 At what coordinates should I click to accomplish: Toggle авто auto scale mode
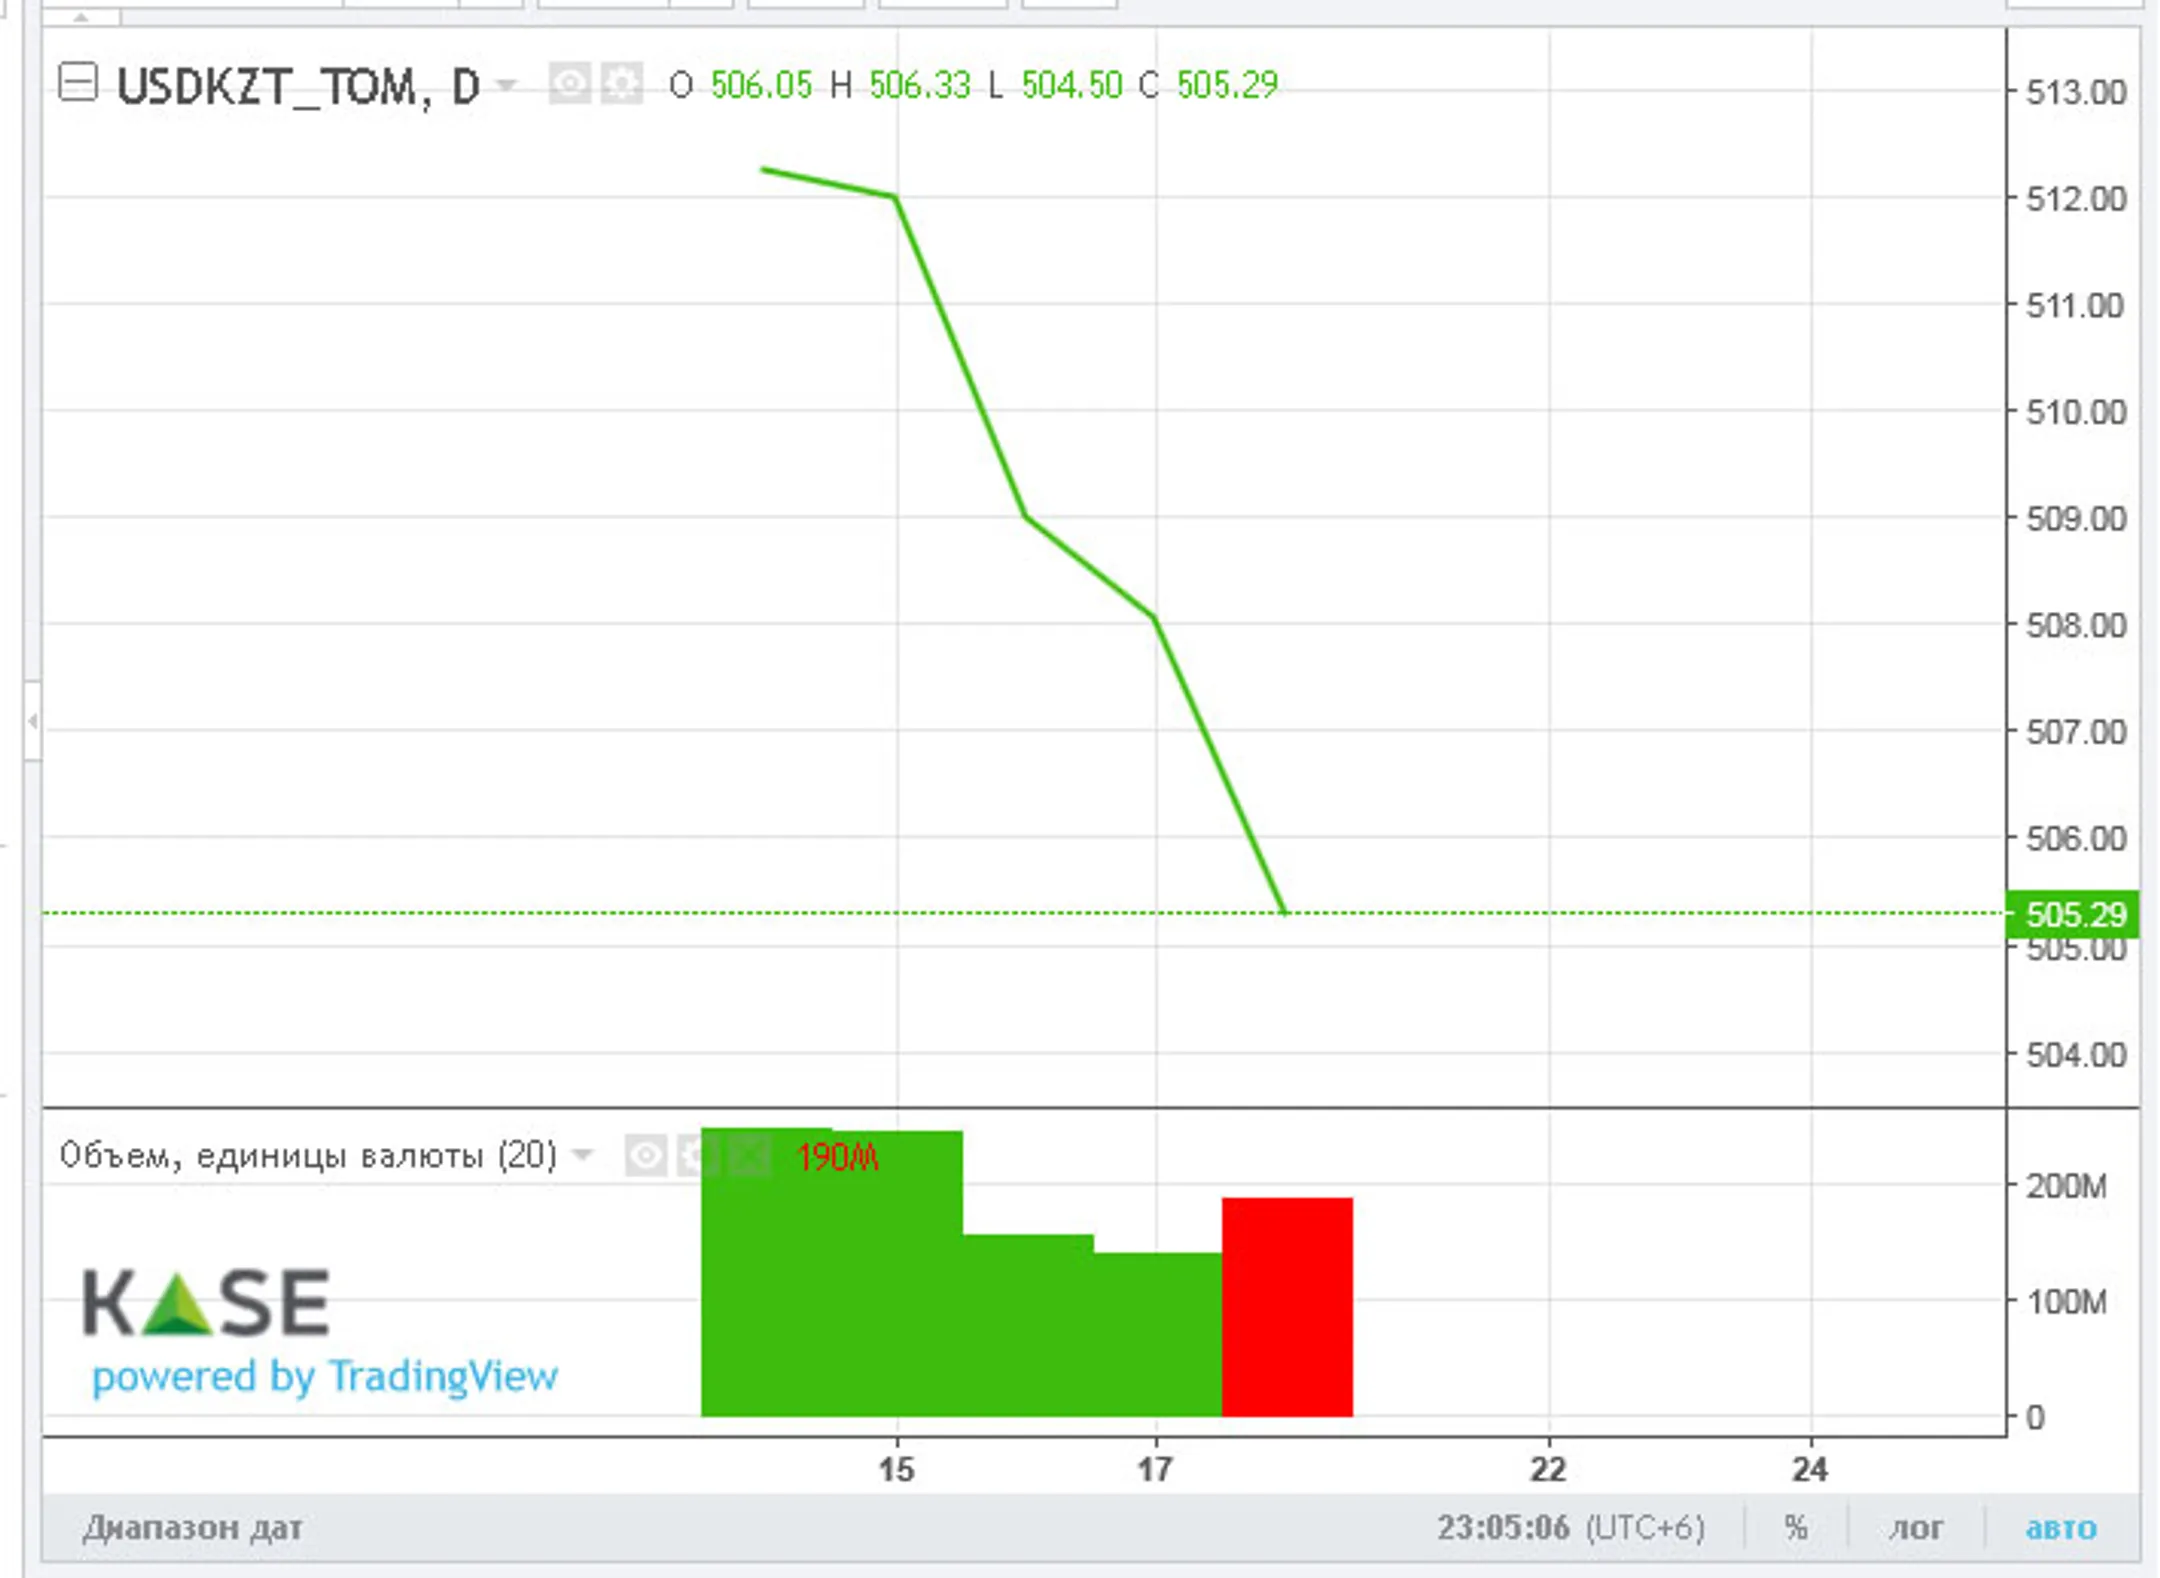[2061, 1528]
